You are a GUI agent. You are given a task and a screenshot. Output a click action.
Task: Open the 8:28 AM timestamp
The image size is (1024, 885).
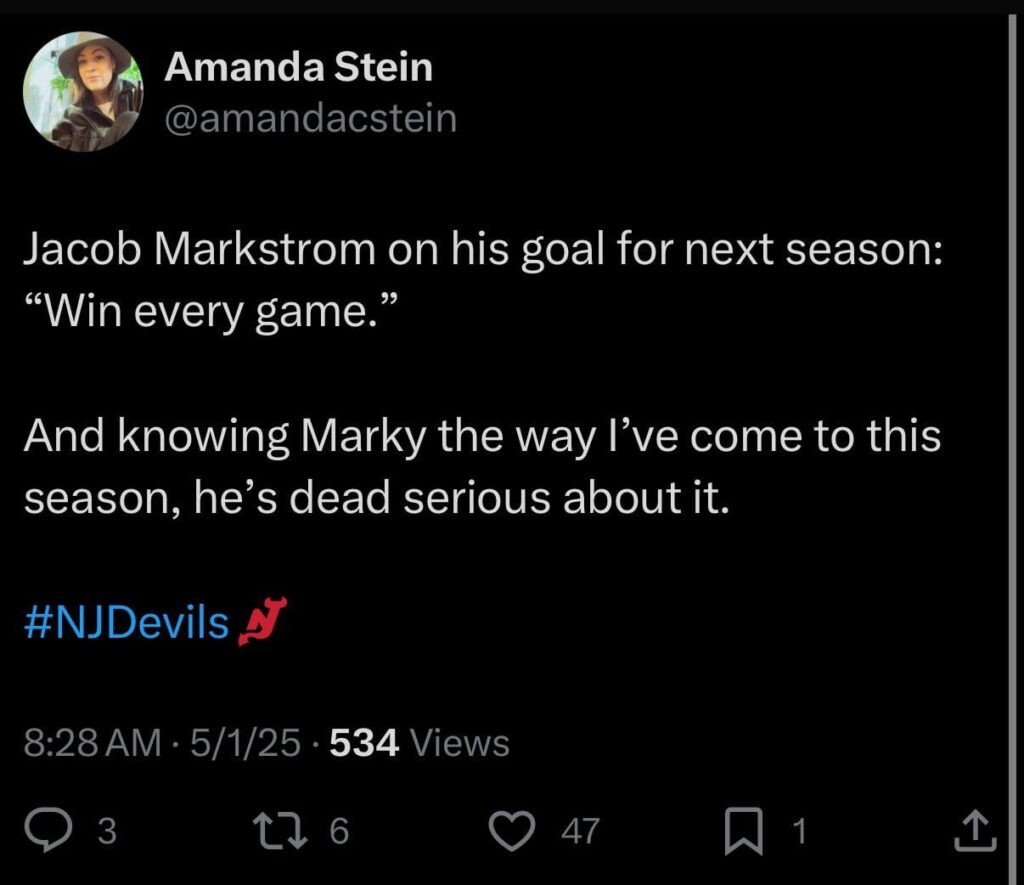pos(92,743)
